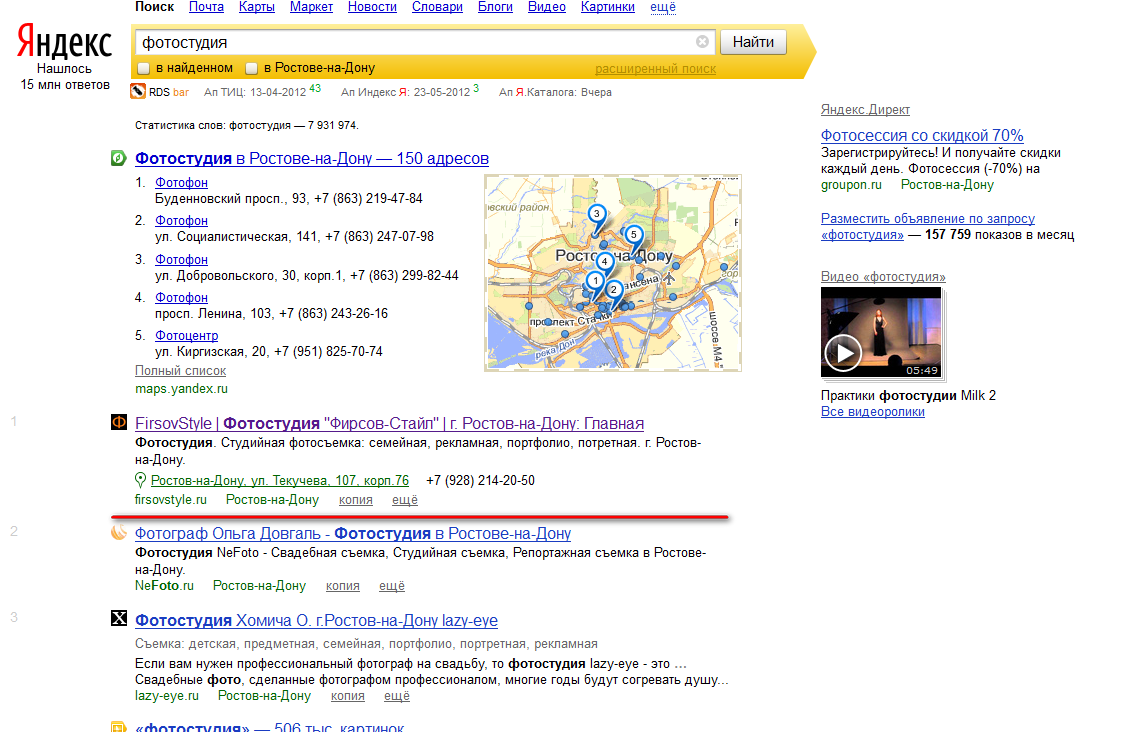Open "Фотостудия в Ростове-на-Дону — 150 адресов"
The image size is (1131, 732).
312,158
